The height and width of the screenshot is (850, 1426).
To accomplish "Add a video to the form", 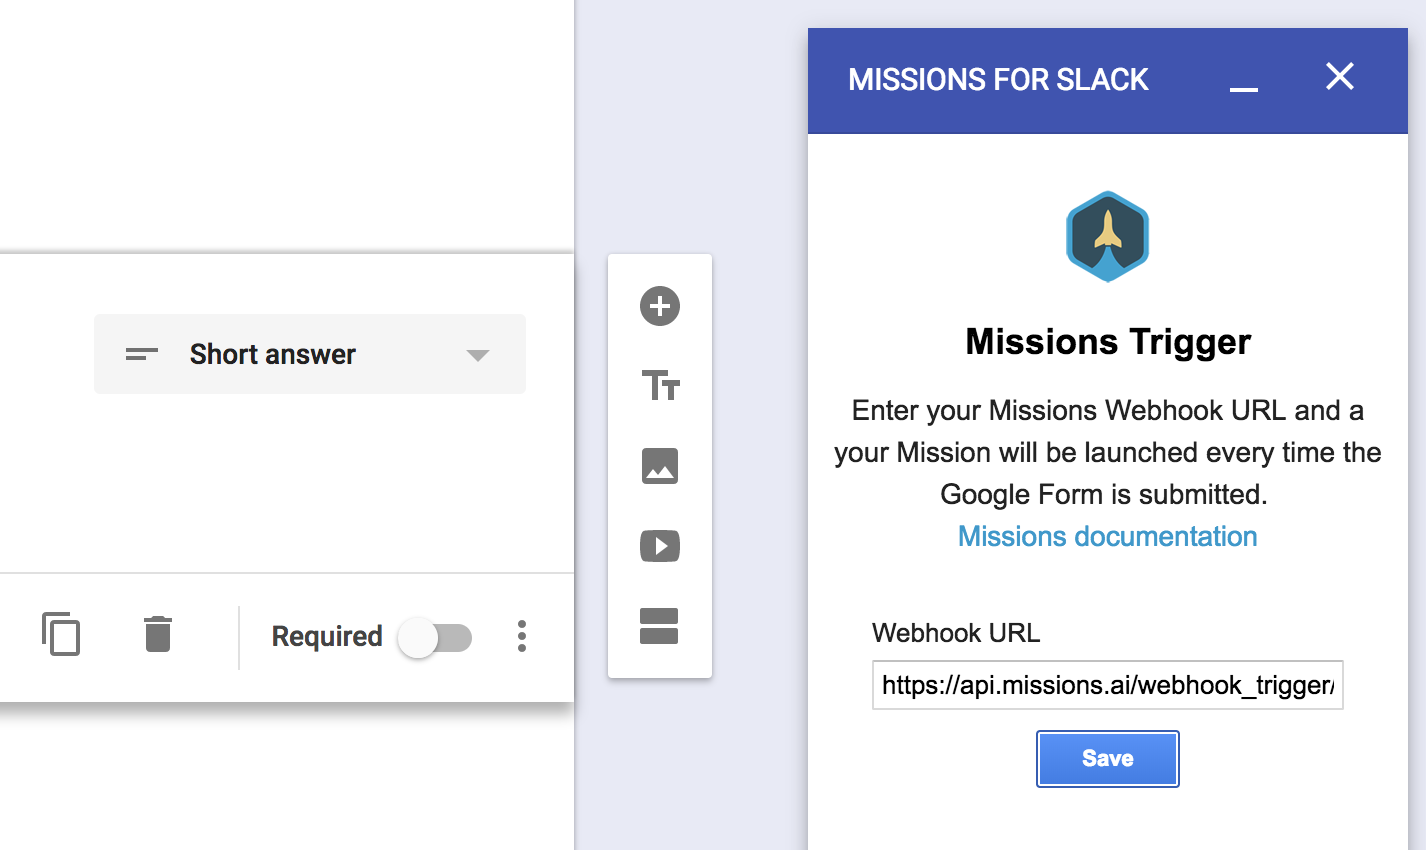I will click(660, 546).
